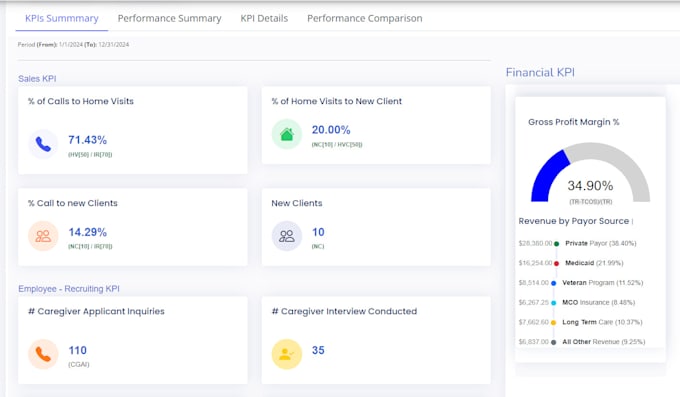Click the Financial KPI heading
Screen dimensions: 680x397
(x=540, y=72)
